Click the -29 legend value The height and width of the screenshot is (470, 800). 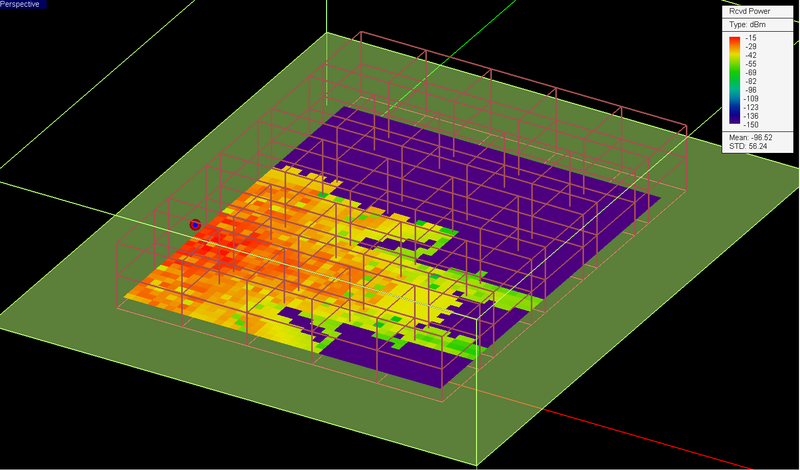click(x=751, y=46)
